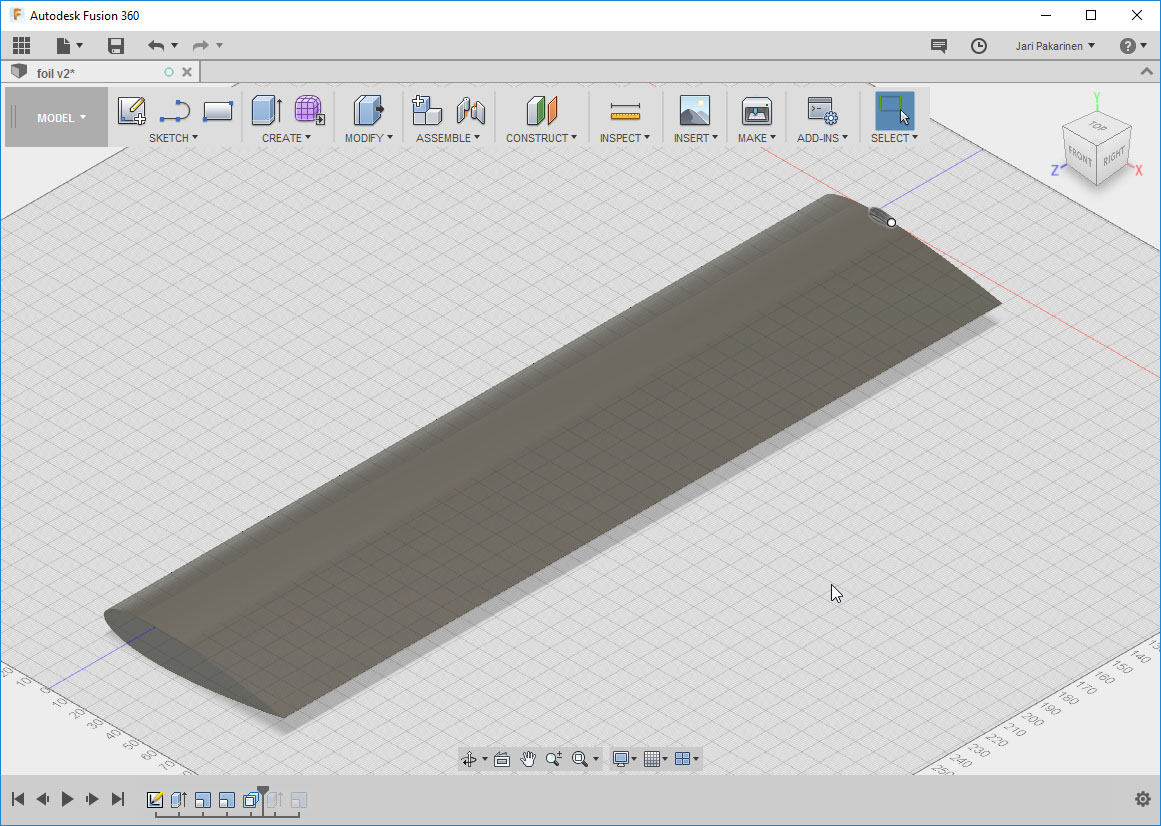The height and width of the screenshot is (826, 1161).
Task: Click the white sketch point on the foil tip
Action: coord(891,222)
